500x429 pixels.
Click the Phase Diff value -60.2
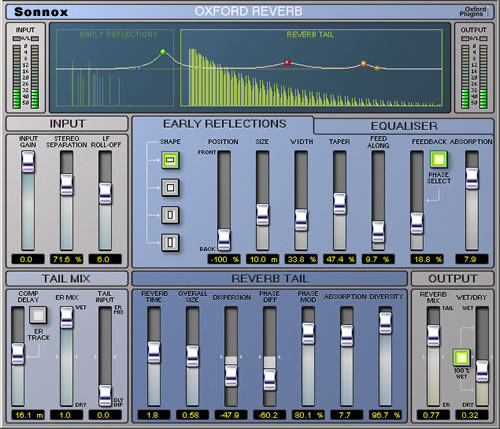(270, 415)
